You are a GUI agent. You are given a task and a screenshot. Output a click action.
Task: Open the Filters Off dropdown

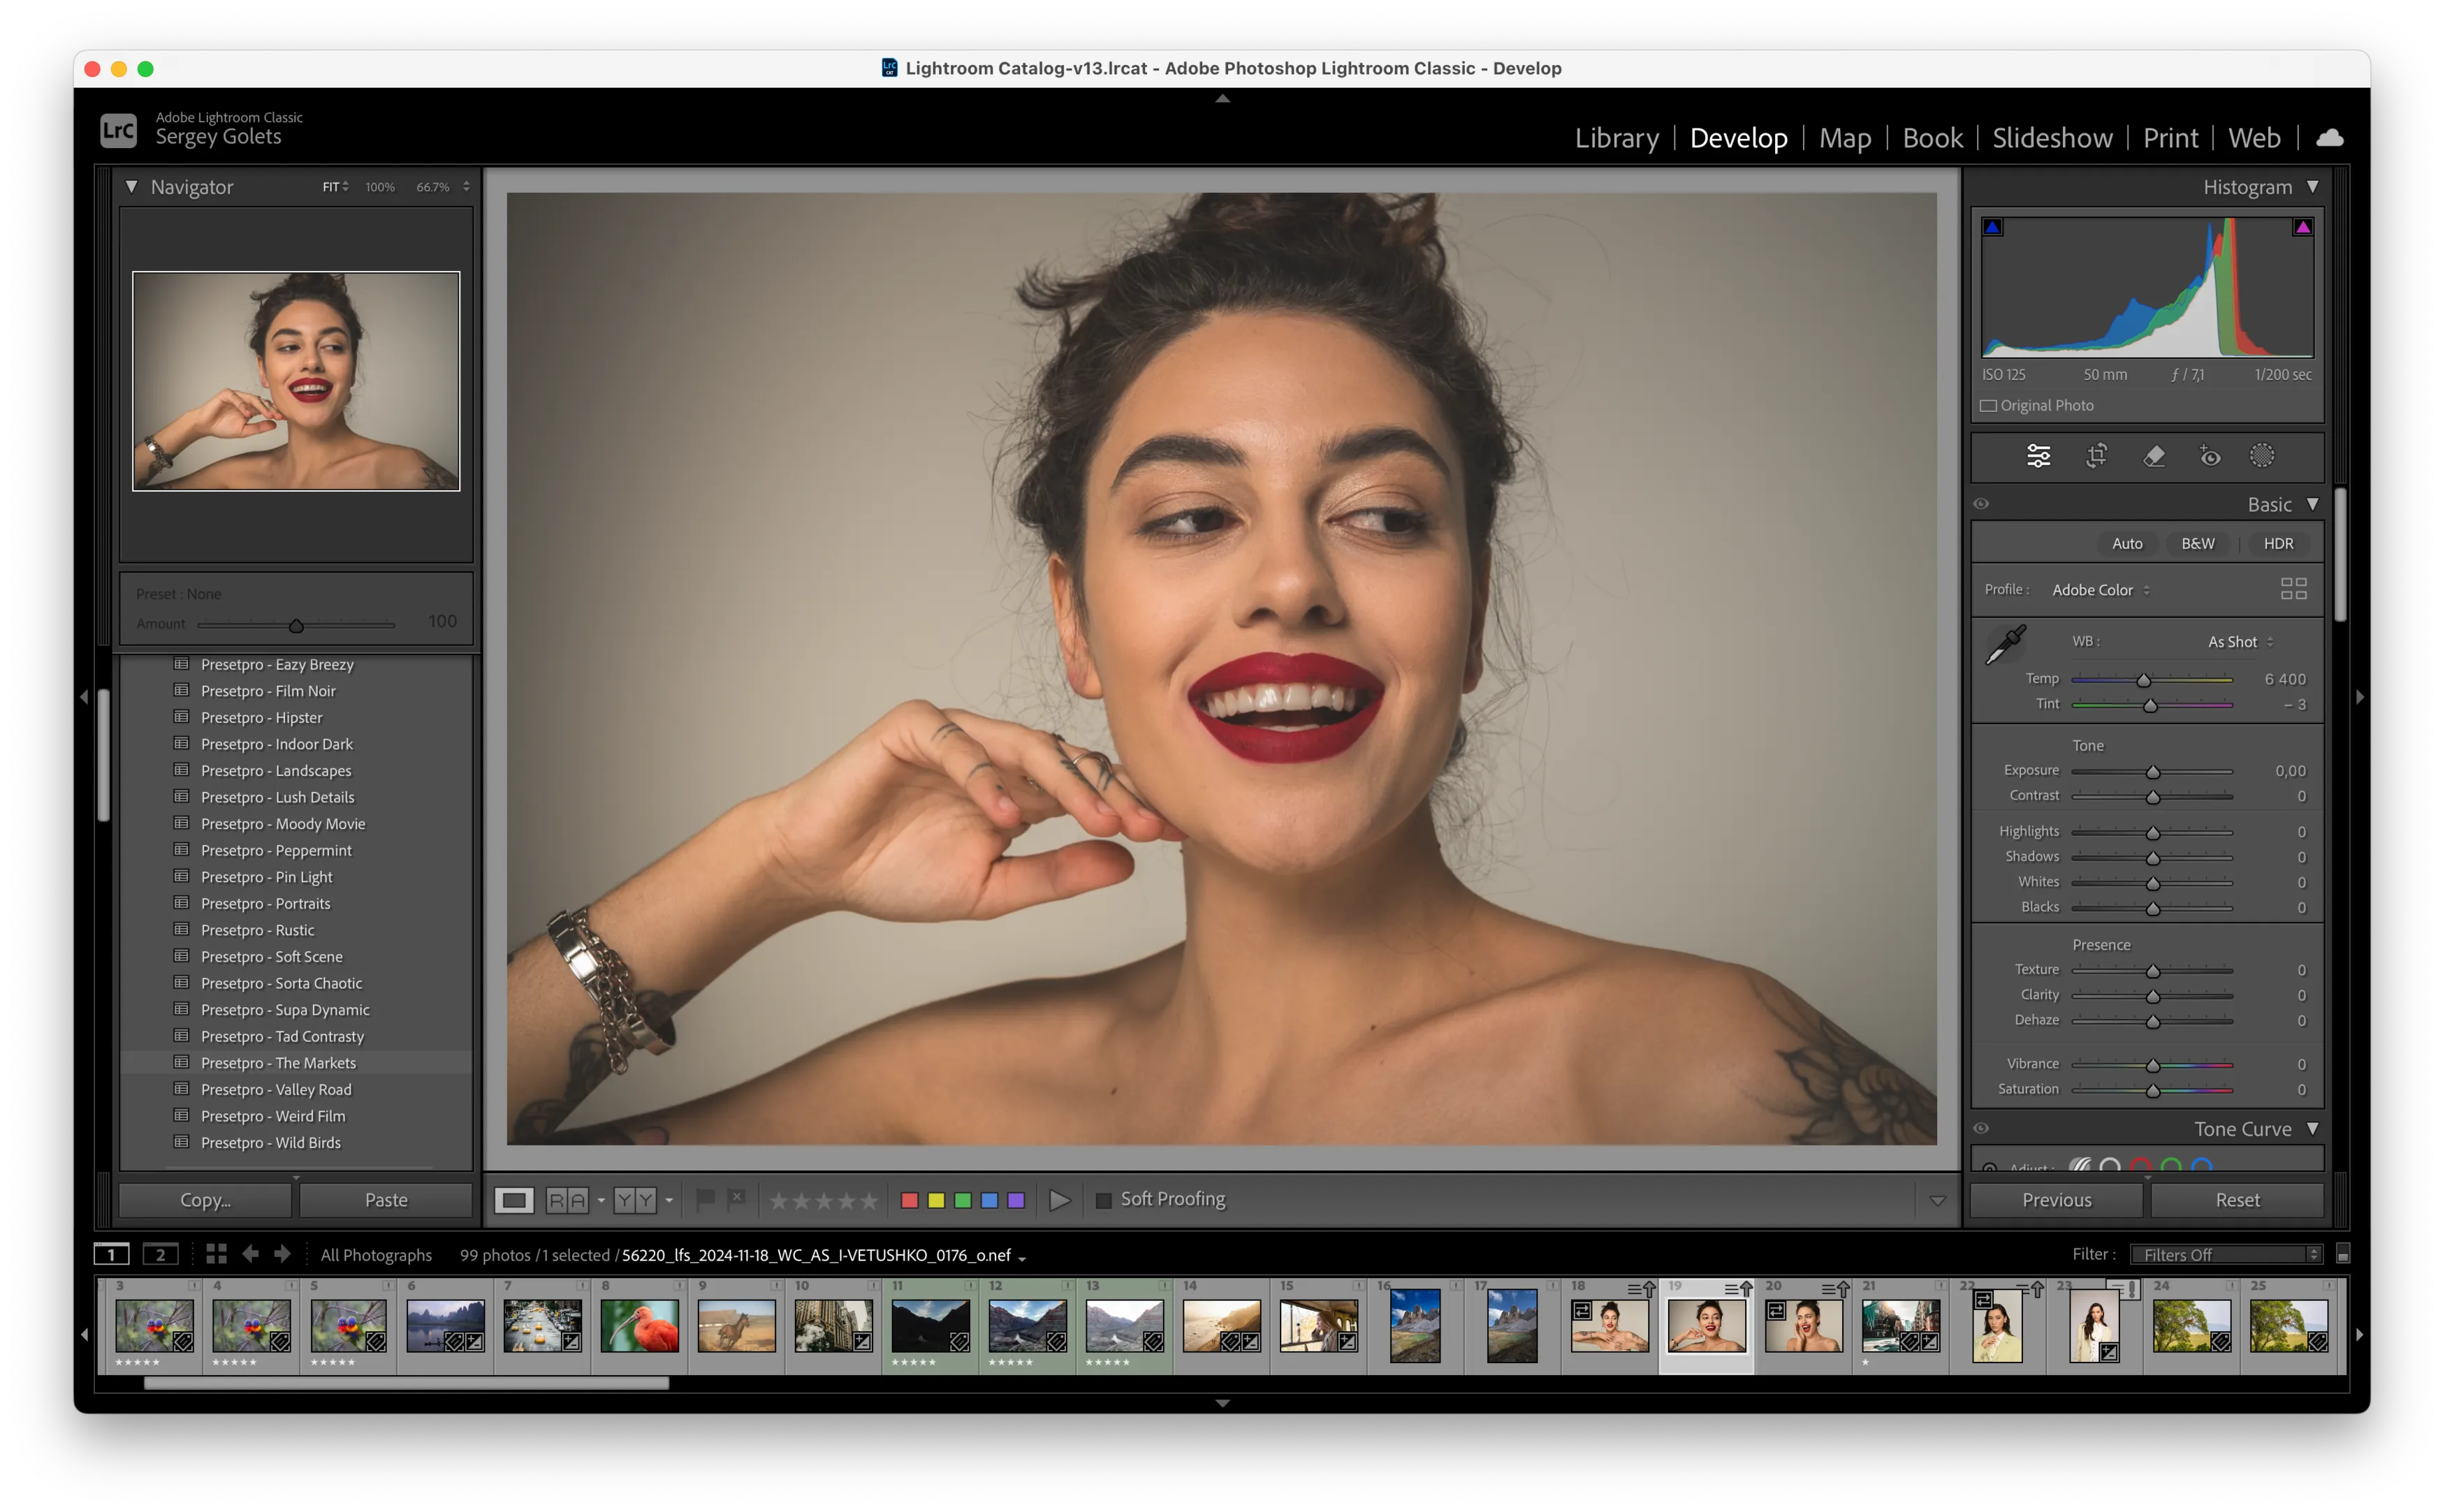coord(2225,1255)
